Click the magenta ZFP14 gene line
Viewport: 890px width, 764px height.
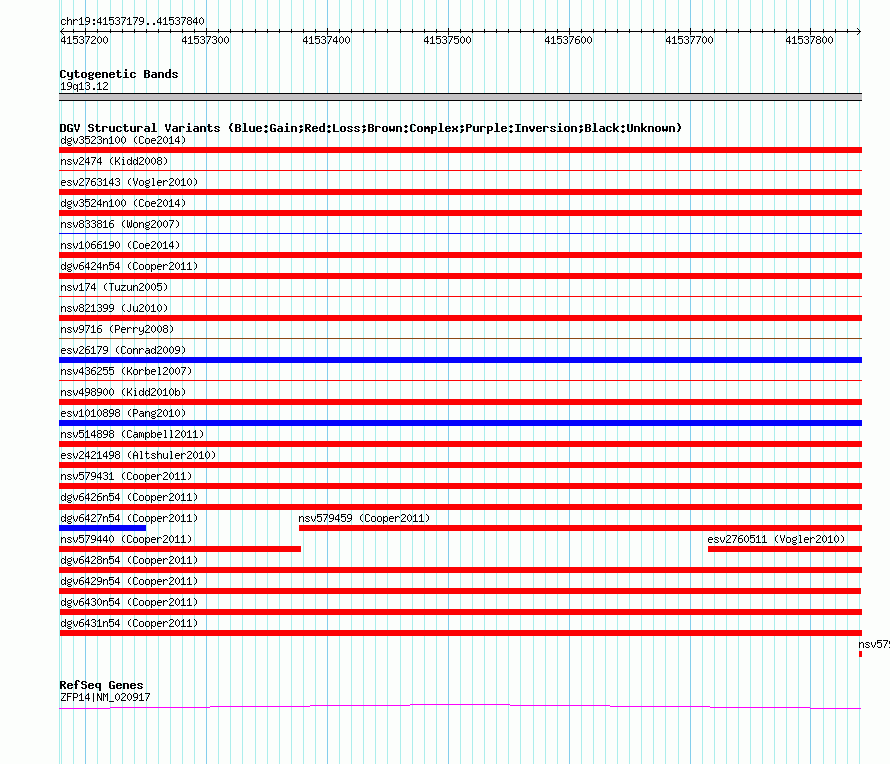[460, 706]
